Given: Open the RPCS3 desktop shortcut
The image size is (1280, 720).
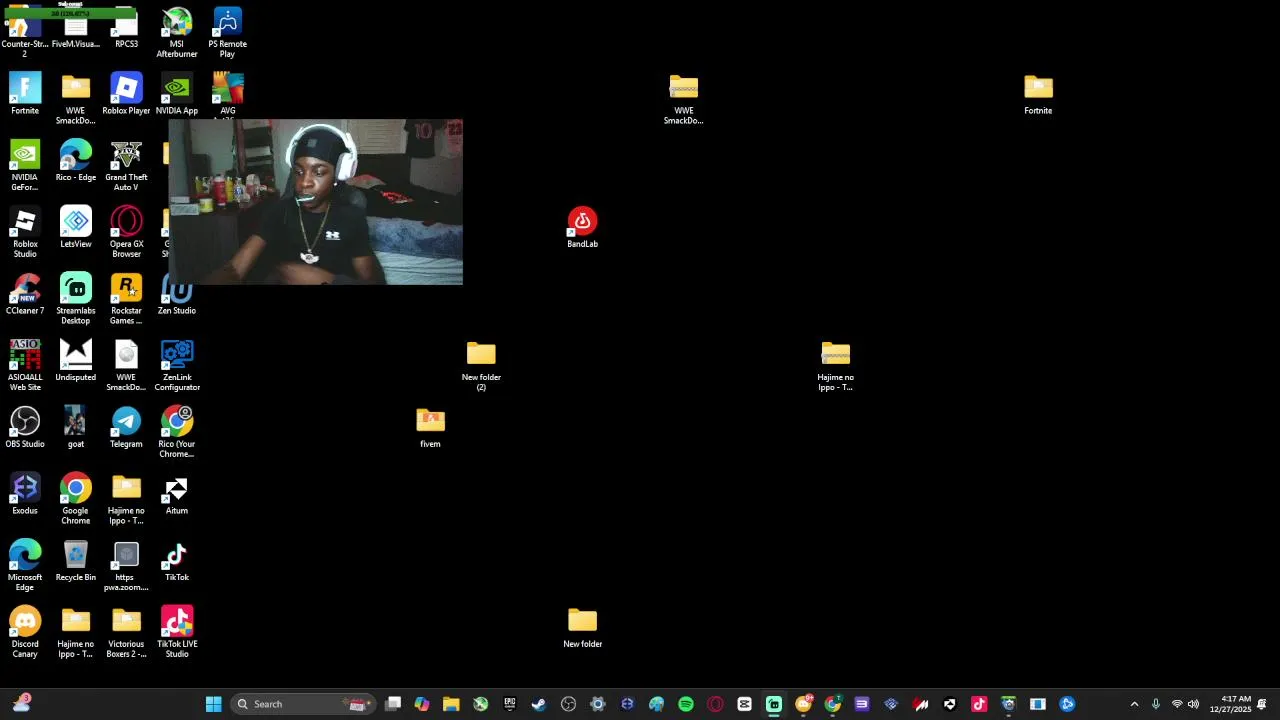Looking at the screenshot, I should click(x=126, y=29).
